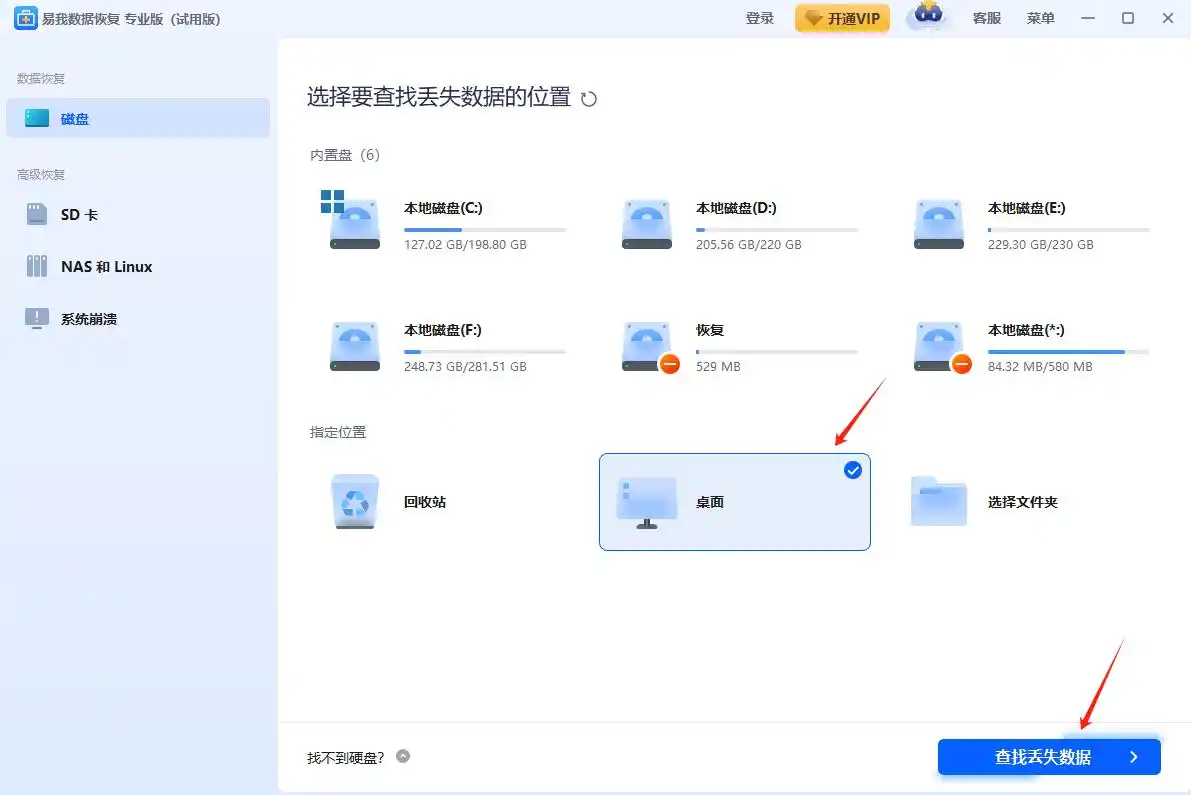Uncheck the 桌面 location selection
Viewport: 1191px width, 795px height.
[x=853, y=470]
